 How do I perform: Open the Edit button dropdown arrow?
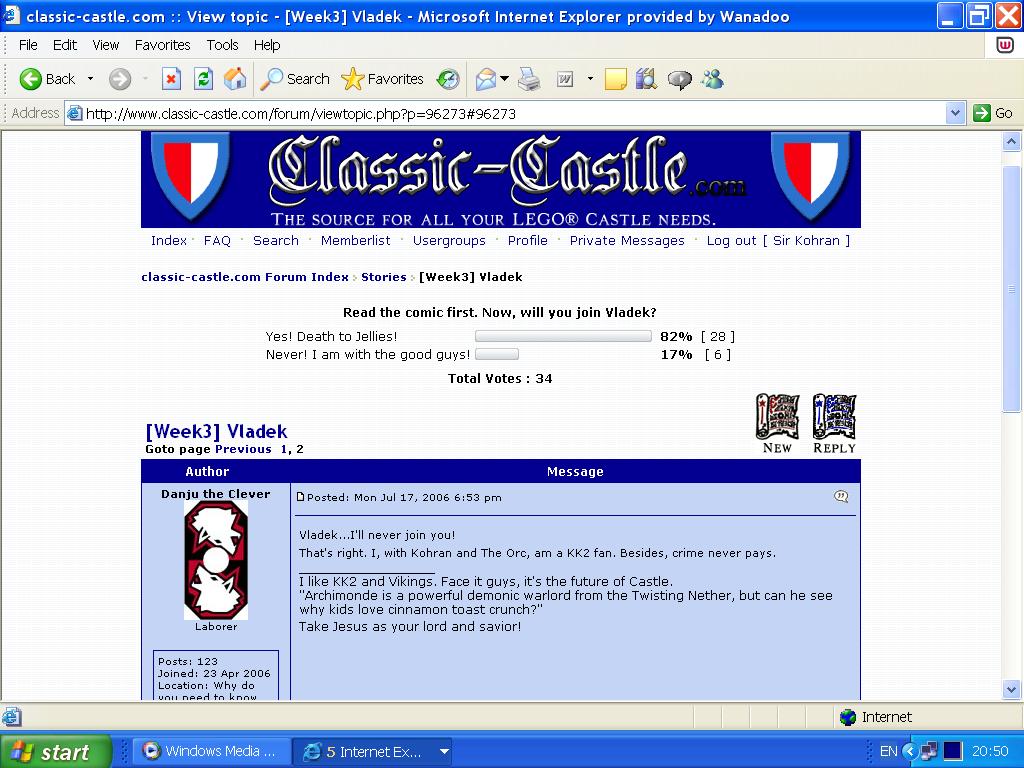pyautogui.click(x=590, y=79)
